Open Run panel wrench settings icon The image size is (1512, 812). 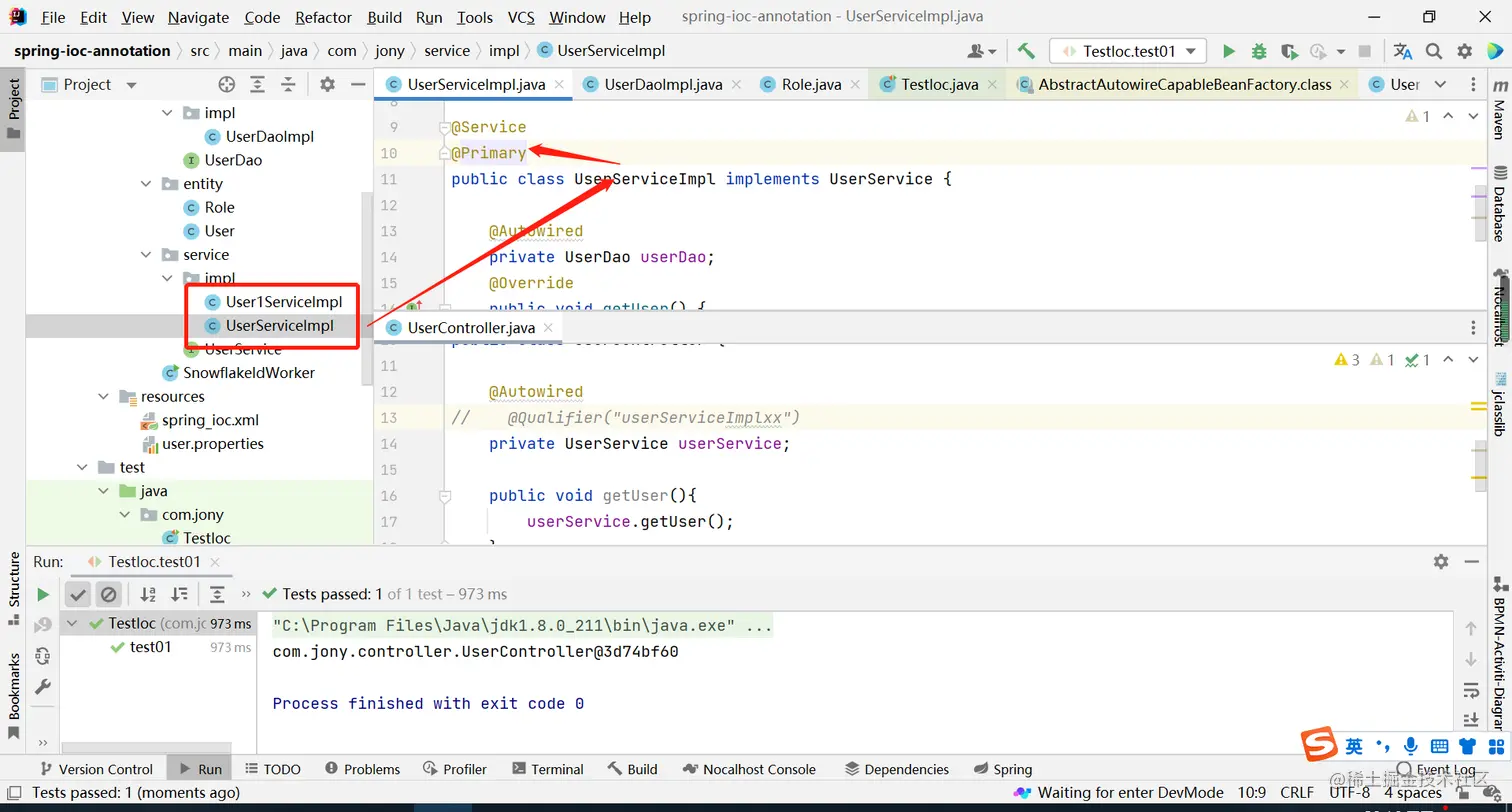[x=43, y=687]
